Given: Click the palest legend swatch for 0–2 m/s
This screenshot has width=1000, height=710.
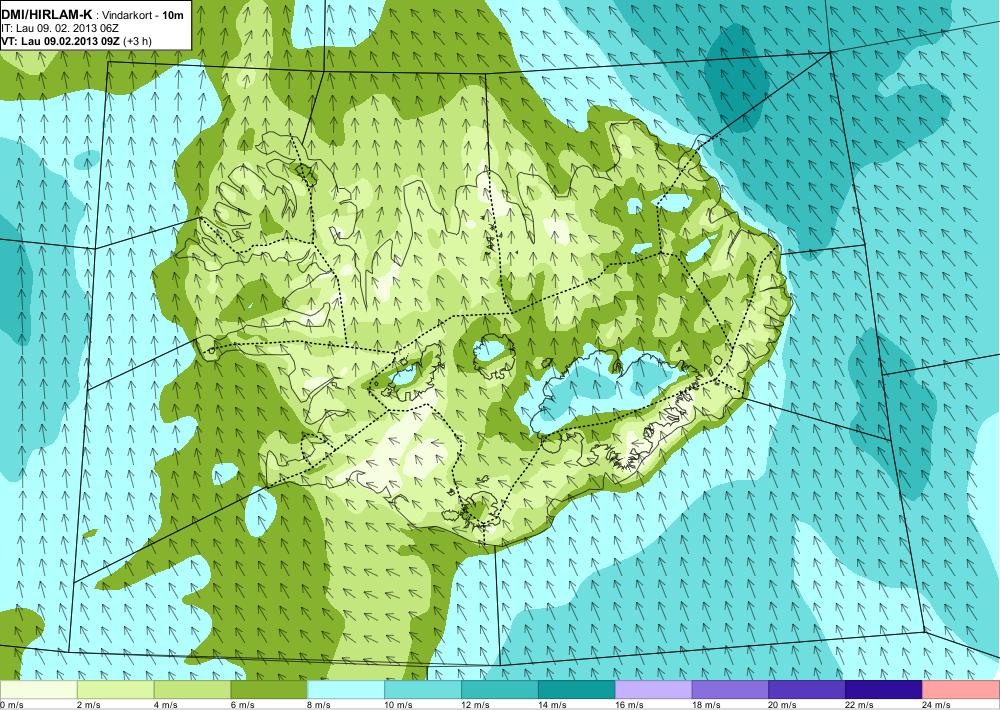Looking at the screenshot, I should point(38,690).
